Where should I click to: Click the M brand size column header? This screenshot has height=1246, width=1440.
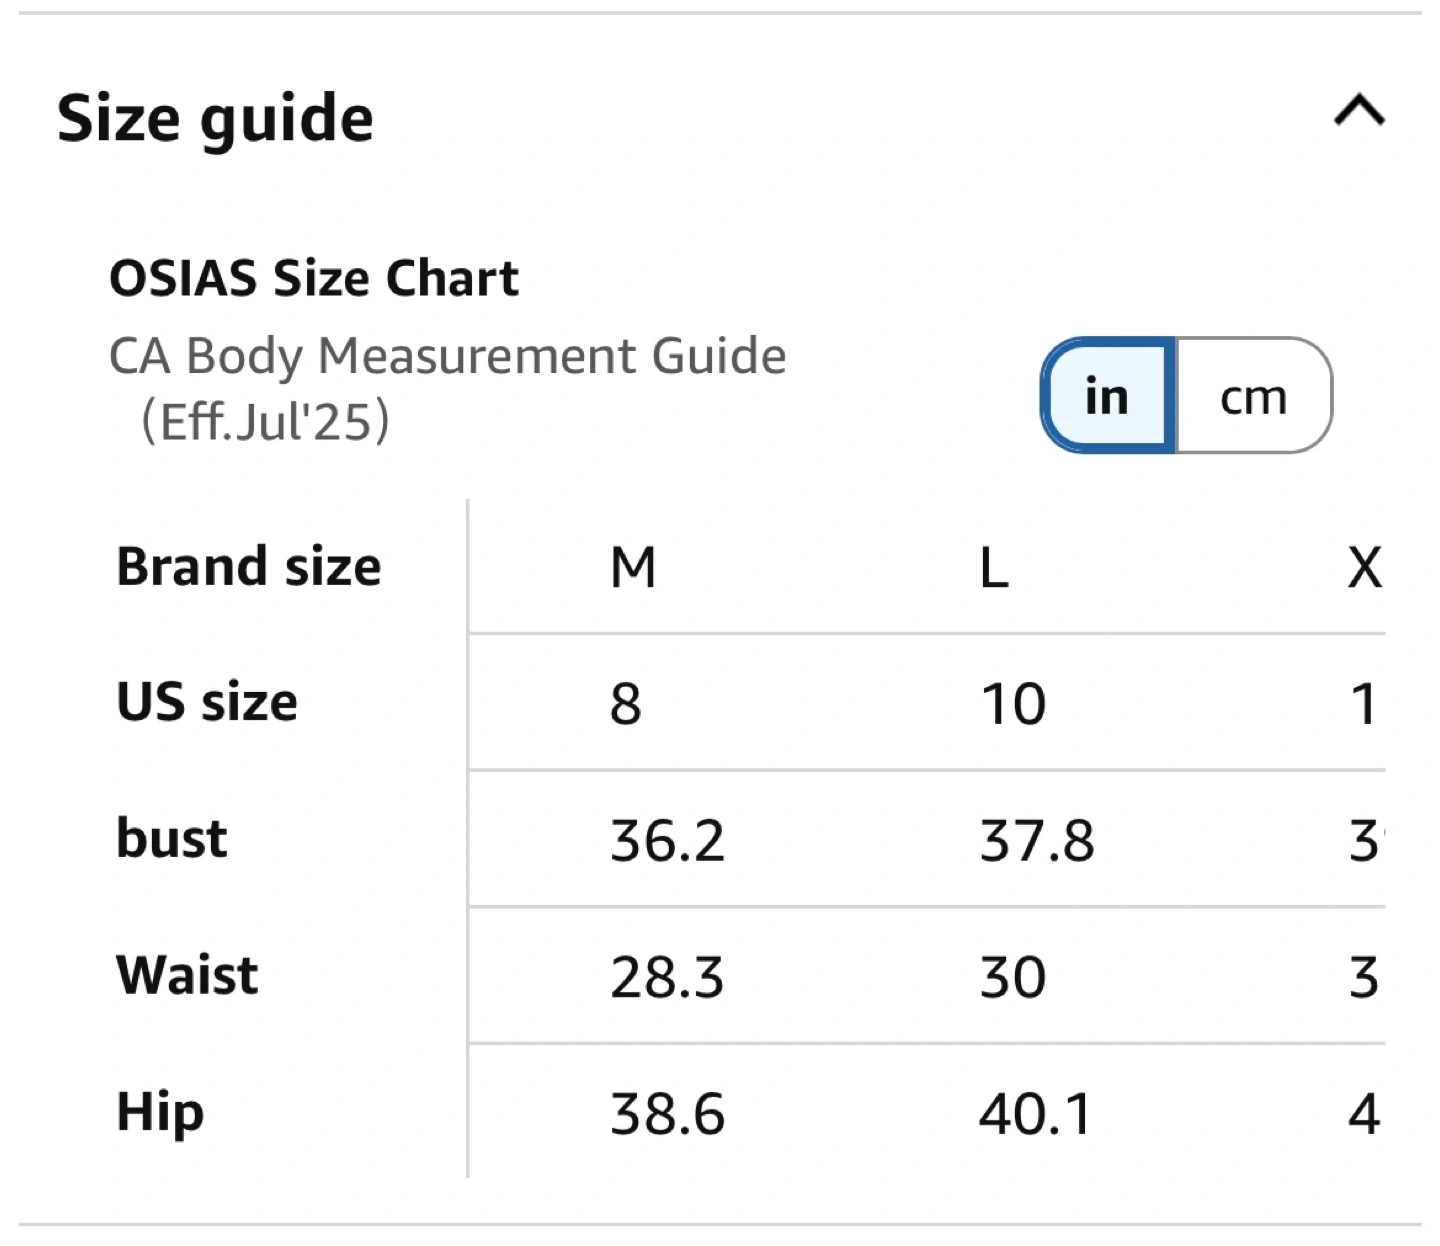pyautogui.click(x=633, y=567)
